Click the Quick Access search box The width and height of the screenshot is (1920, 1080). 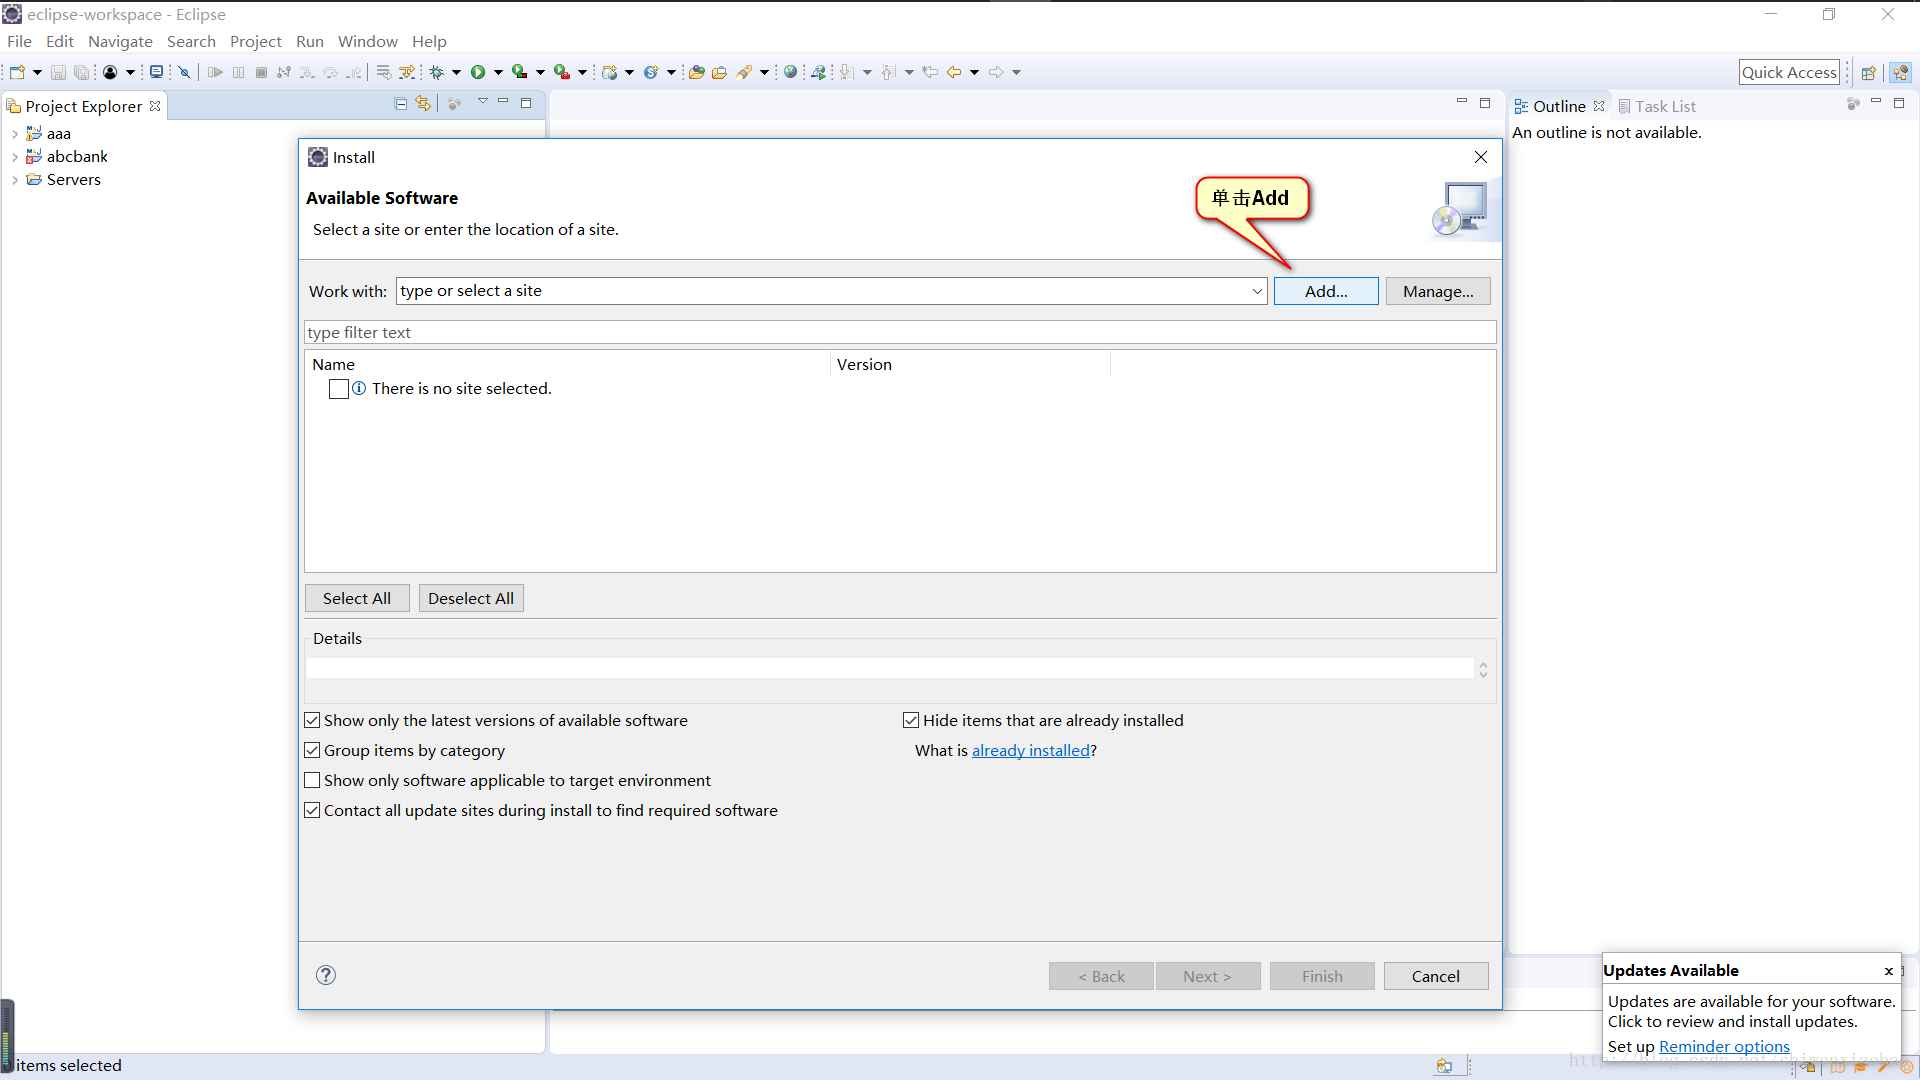(1789, 72)
